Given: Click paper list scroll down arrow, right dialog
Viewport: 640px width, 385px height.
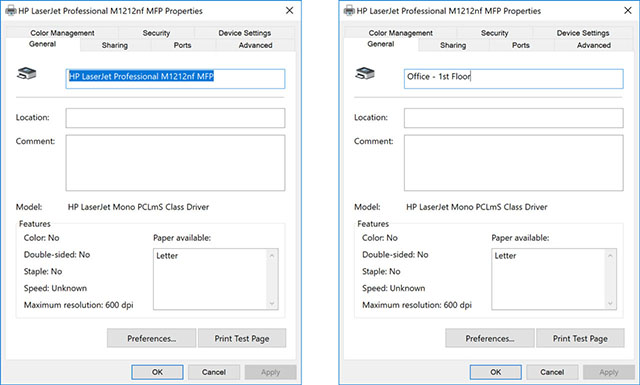Looking at the screenshot, I should [x=610, y=303].
